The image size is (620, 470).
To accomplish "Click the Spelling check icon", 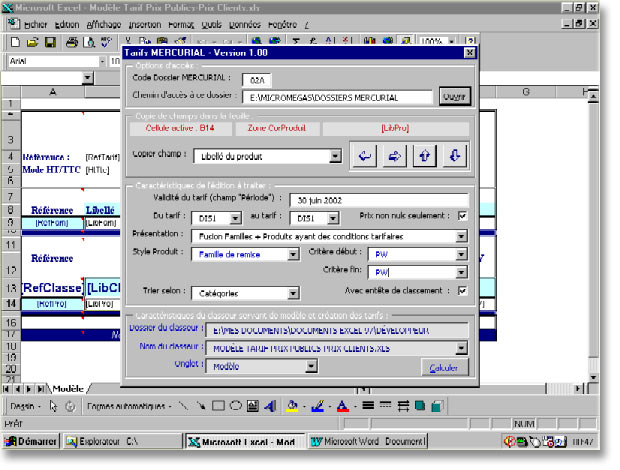I will [107, 42].
